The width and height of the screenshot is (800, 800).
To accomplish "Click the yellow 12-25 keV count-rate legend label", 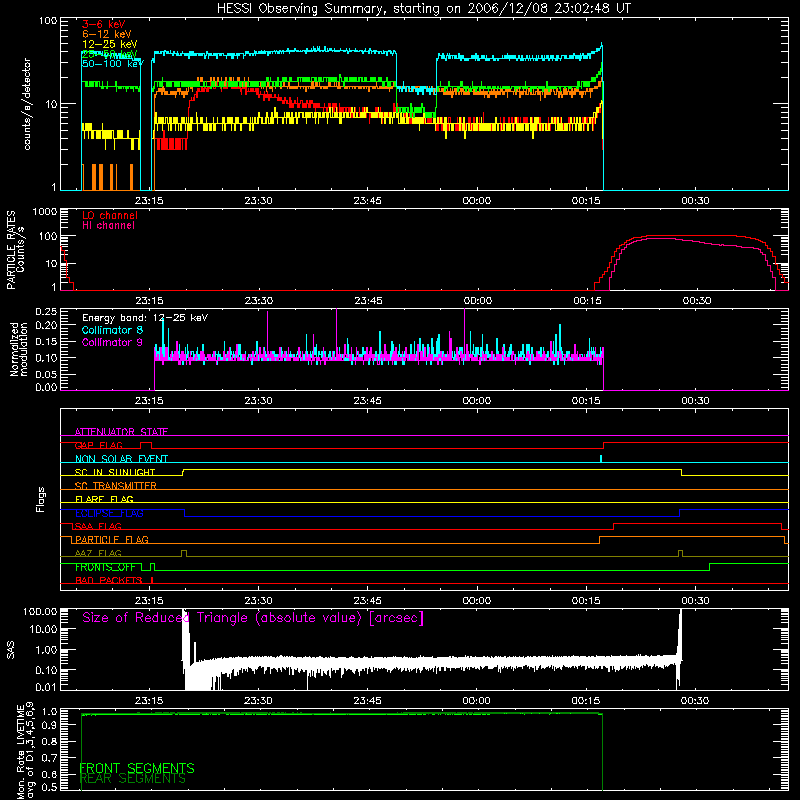I will coord(109,44).
